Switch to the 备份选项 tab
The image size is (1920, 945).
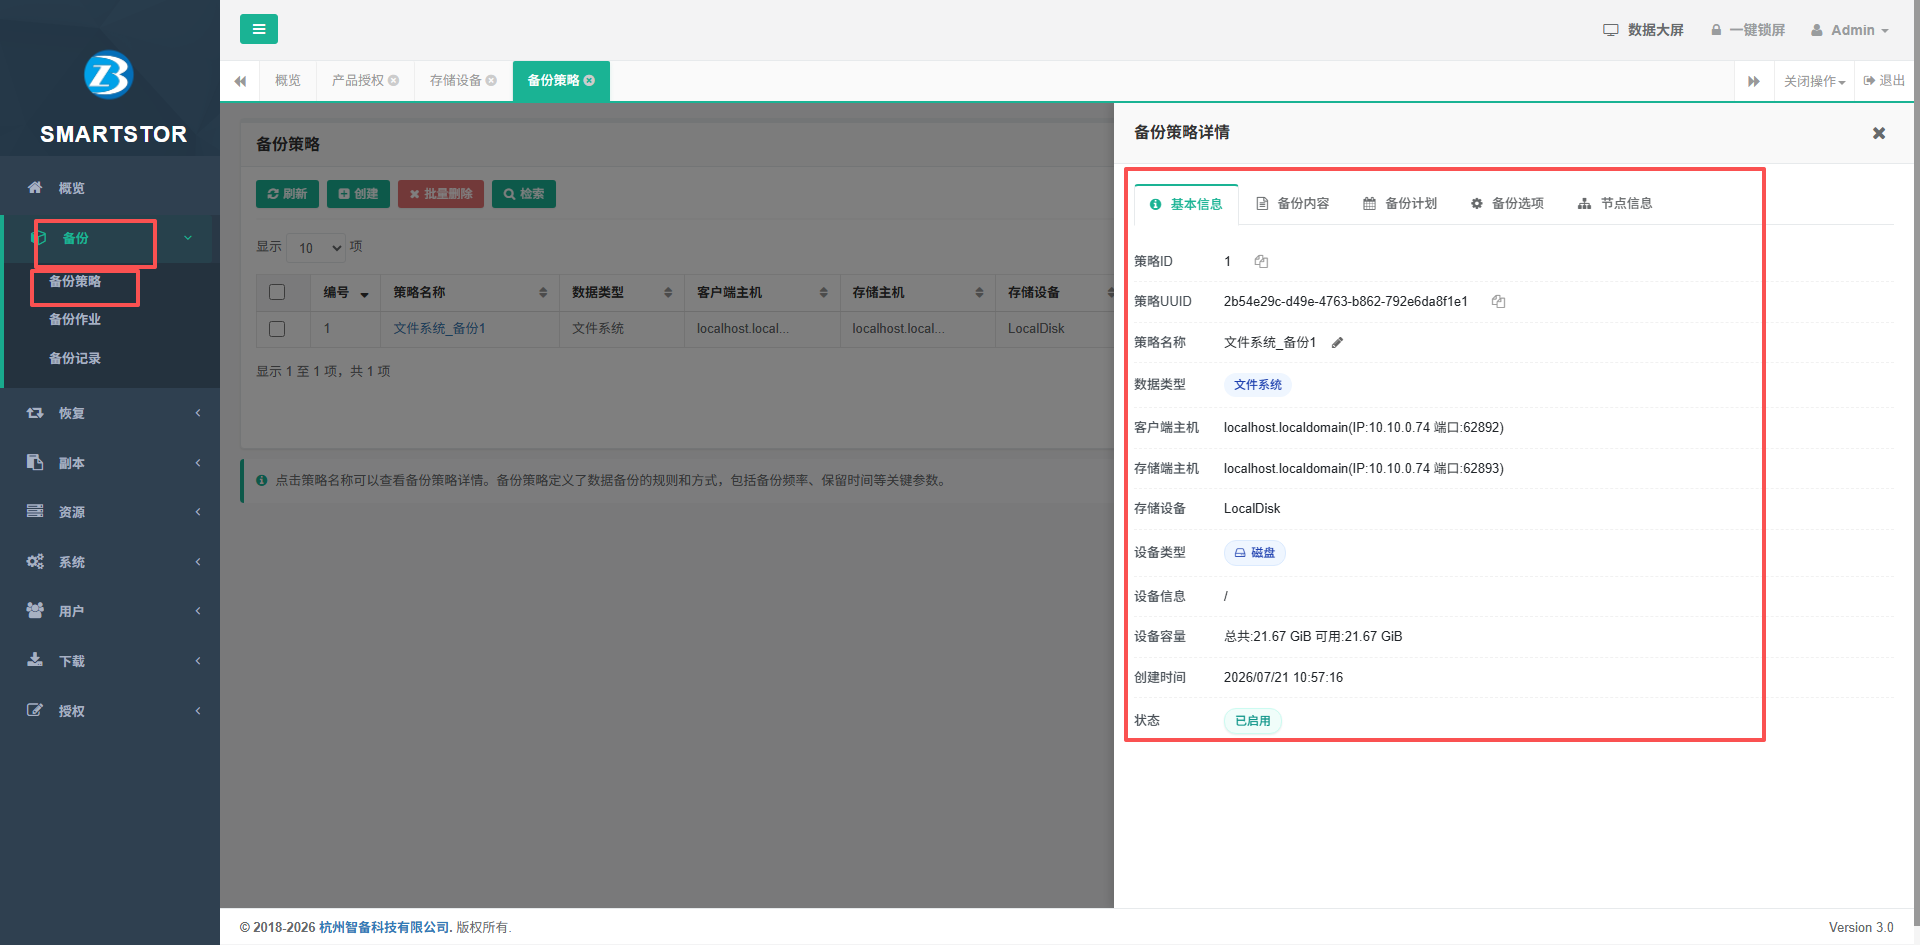pyautogui.click(x=1507, y=203)
